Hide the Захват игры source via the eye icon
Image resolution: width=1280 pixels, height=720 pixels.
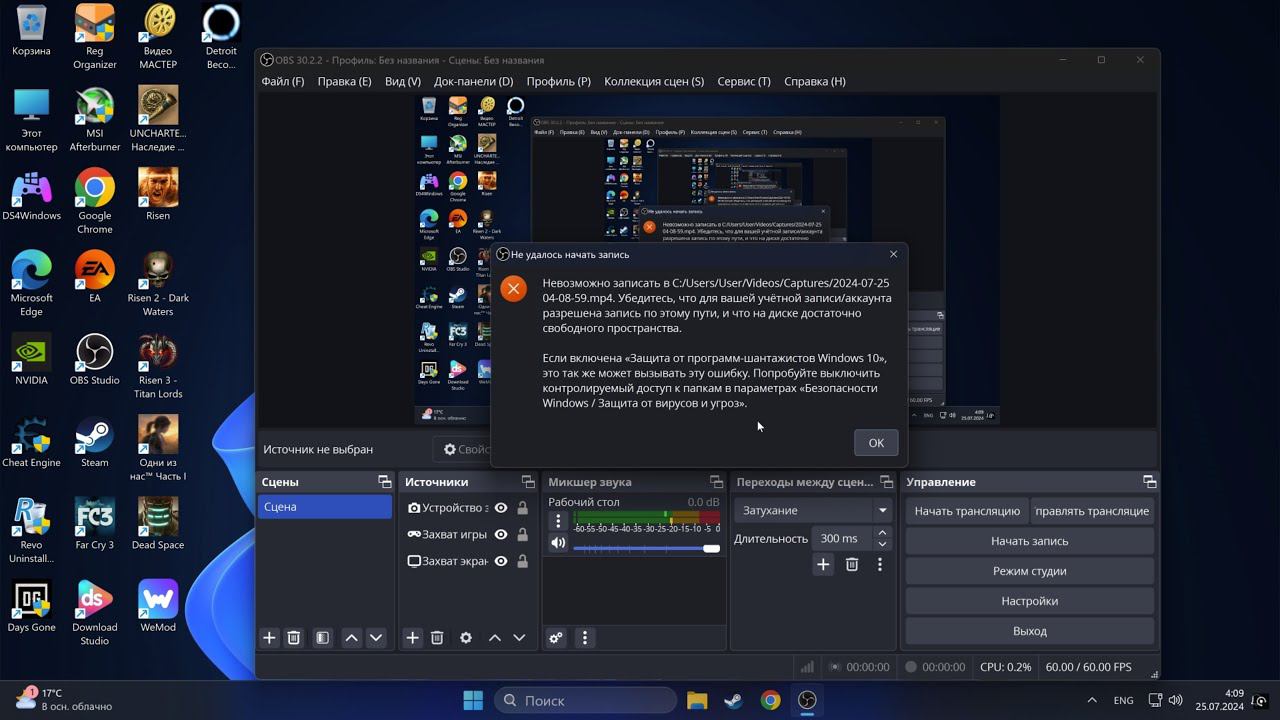click(501, 535)
